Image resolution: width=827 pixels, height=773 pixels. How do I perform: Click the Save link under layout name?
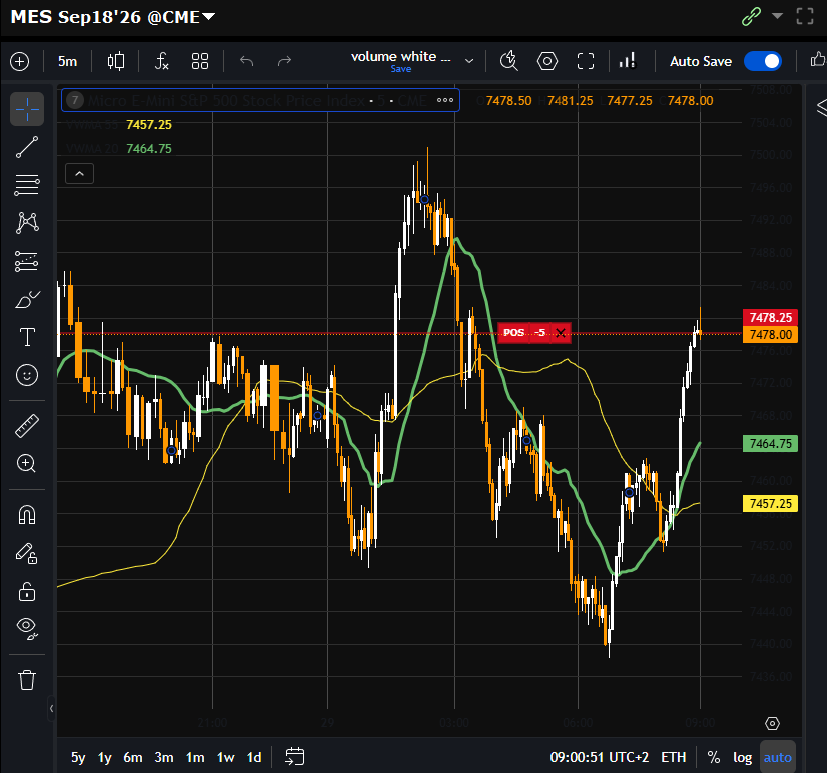click(401, 69)
